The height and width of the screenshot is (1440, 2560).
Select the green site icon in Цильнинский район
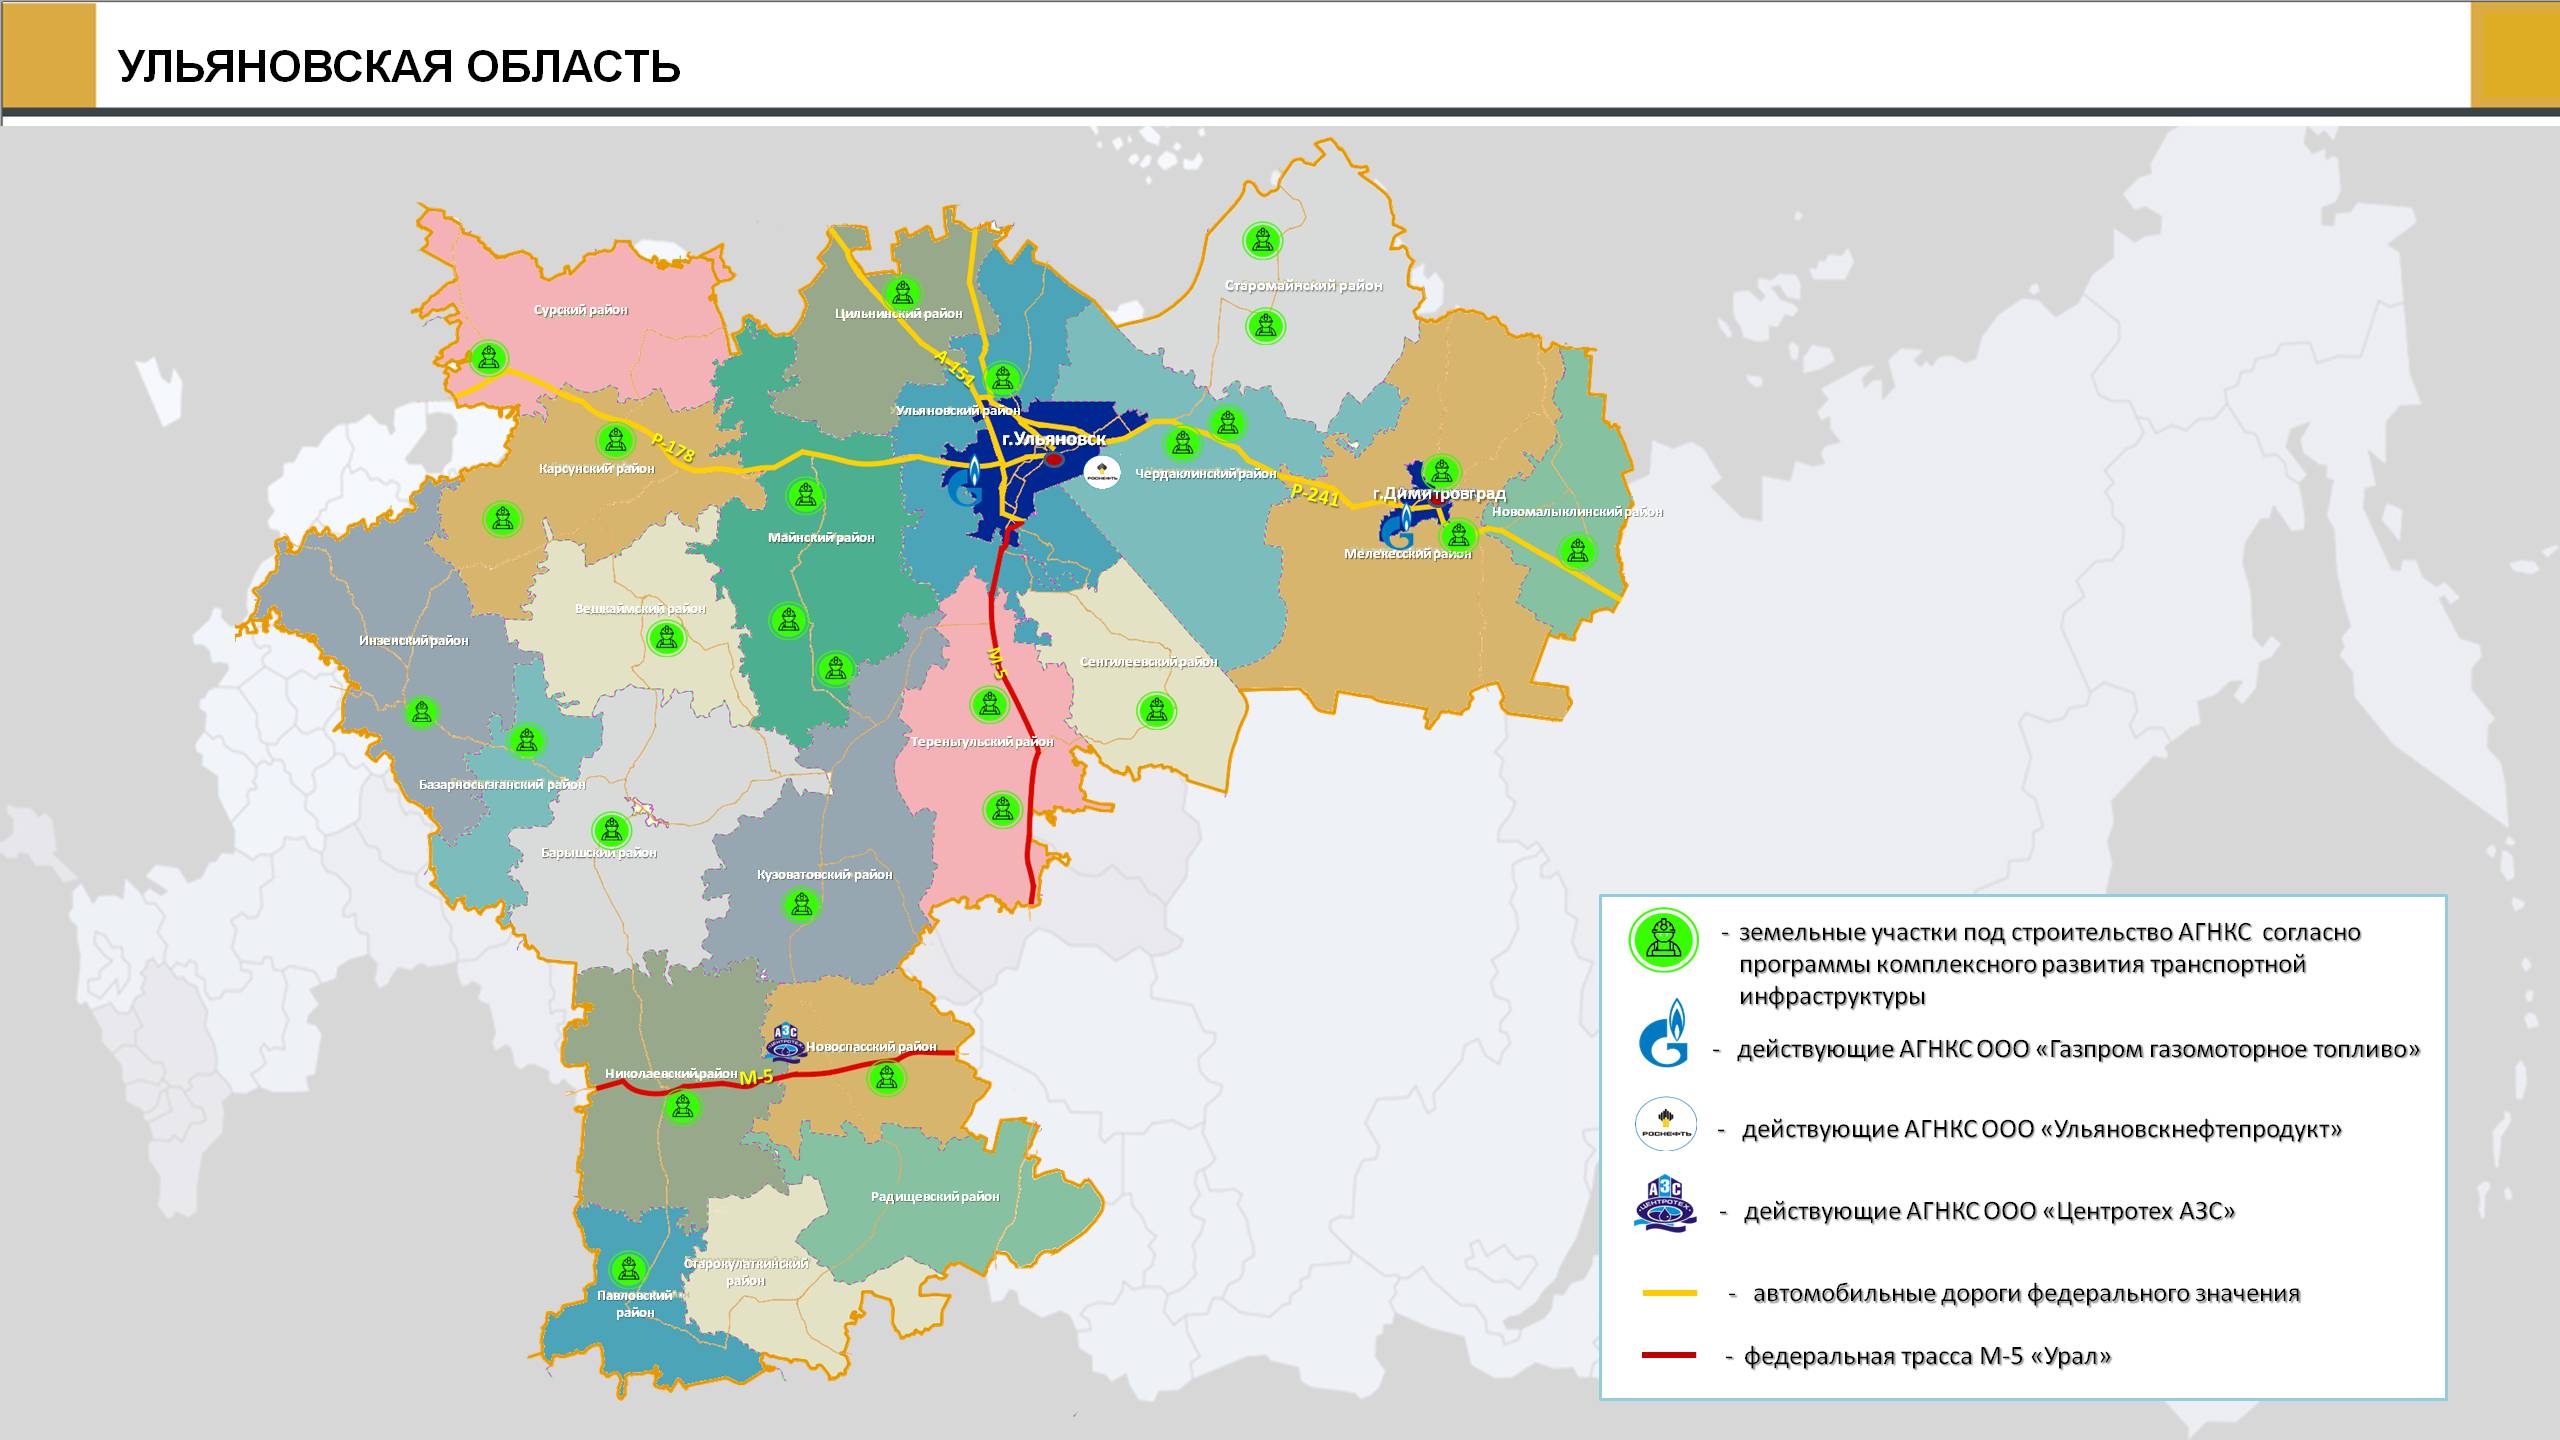click(903, 293)
